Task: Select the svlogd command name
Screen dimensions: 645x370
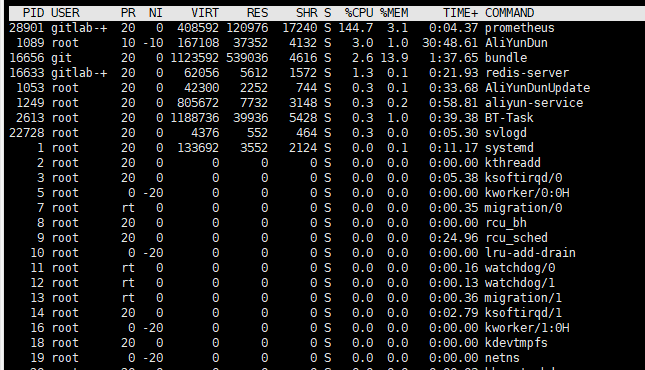Action: click(x=506, y=133)
